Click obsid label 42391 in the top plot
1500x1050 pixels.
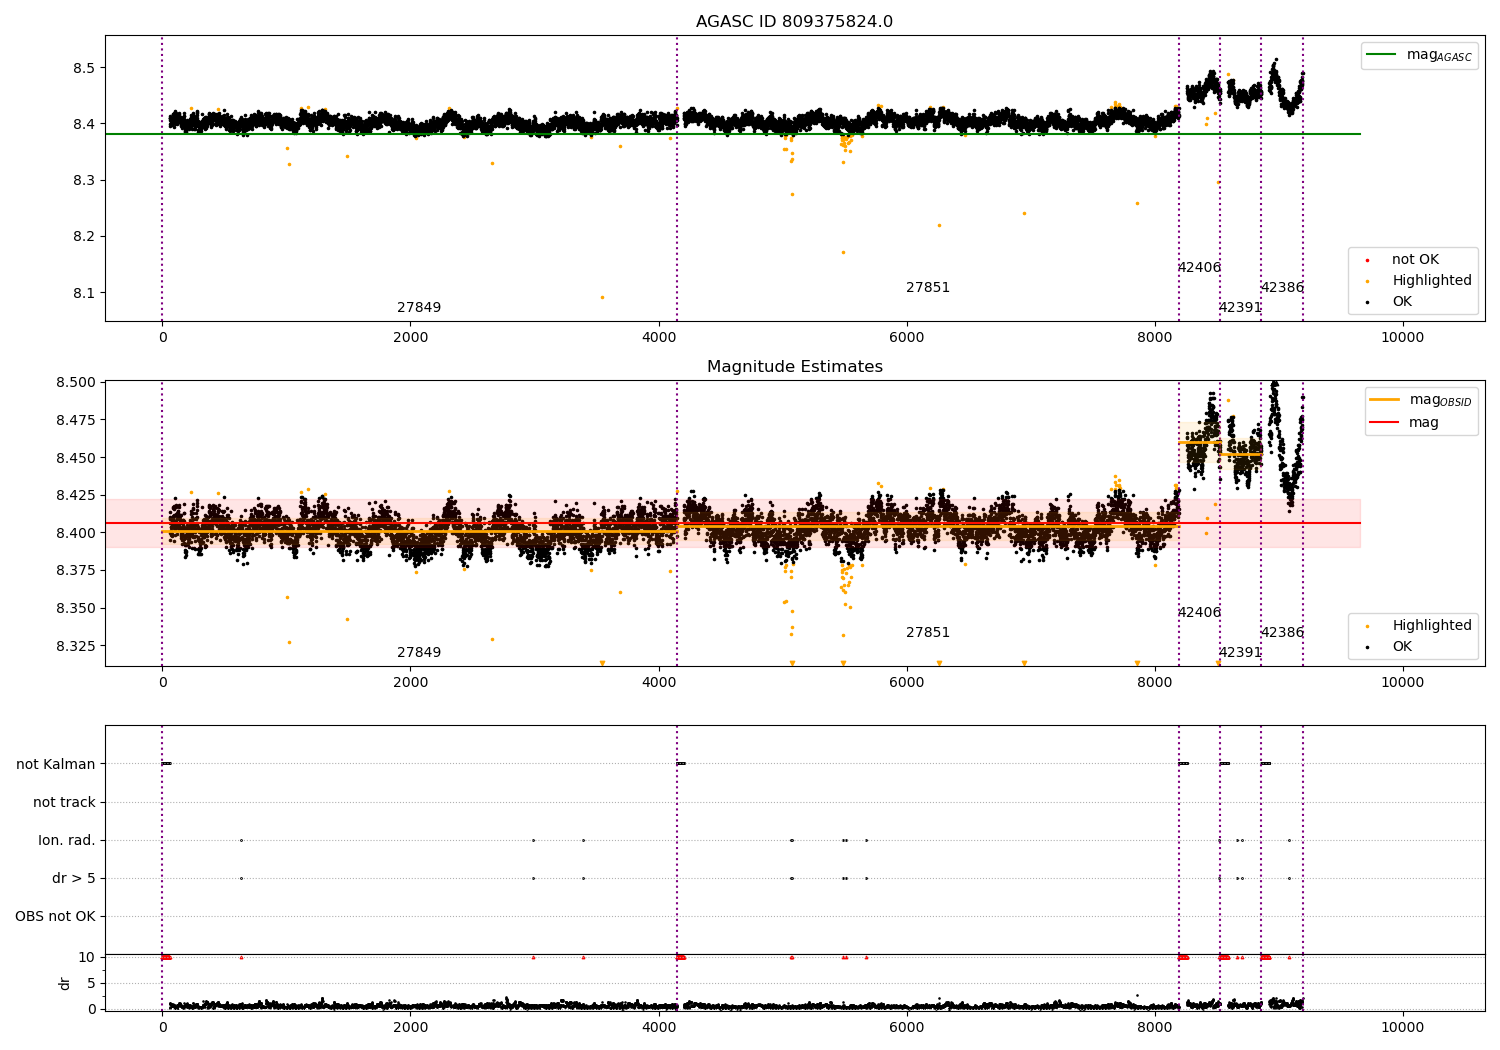tap(1240, 308)
